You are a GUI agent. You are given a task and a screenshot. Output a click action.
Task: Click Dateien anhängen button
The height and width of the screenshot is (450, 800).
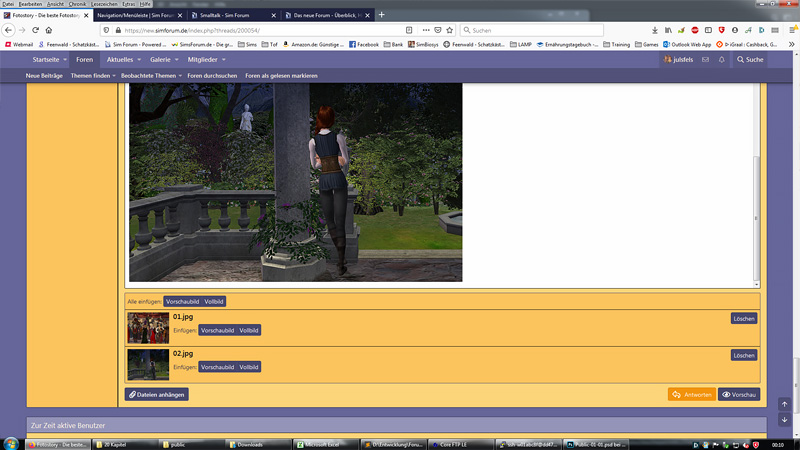coord(157,394)
